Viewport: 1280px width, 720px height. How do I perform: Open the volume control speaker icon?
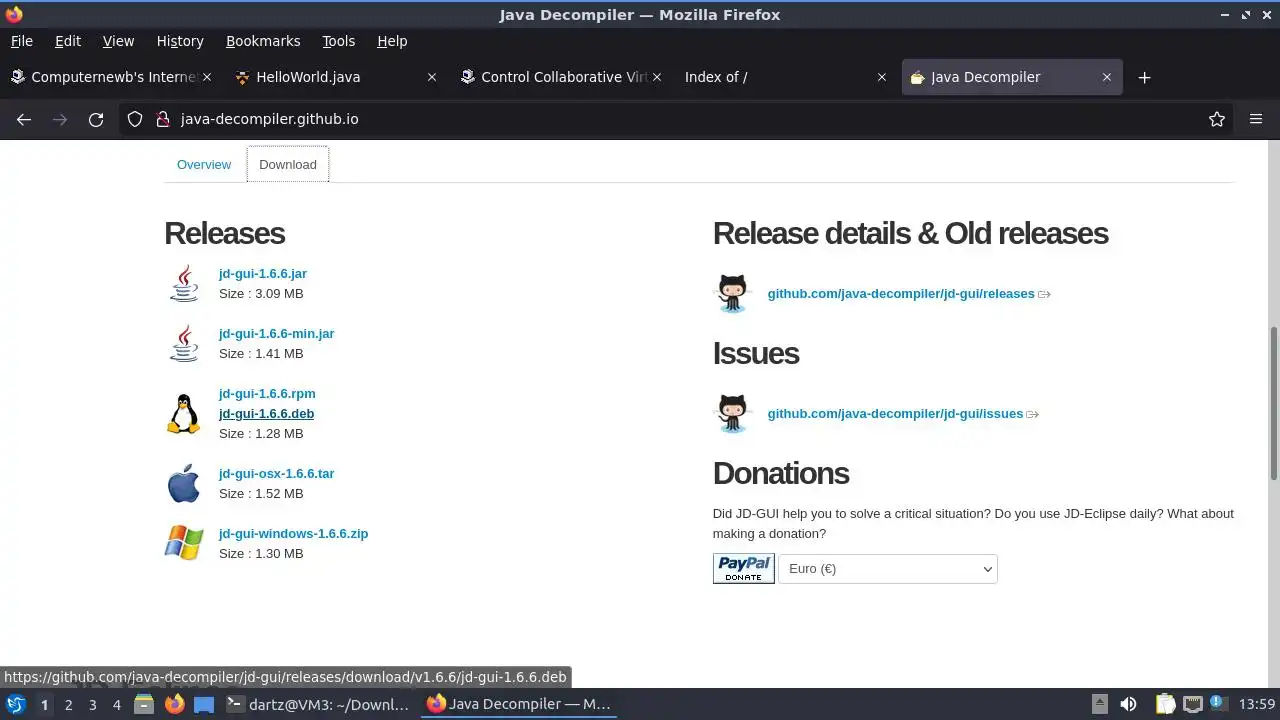click(x=1129, y=704)
